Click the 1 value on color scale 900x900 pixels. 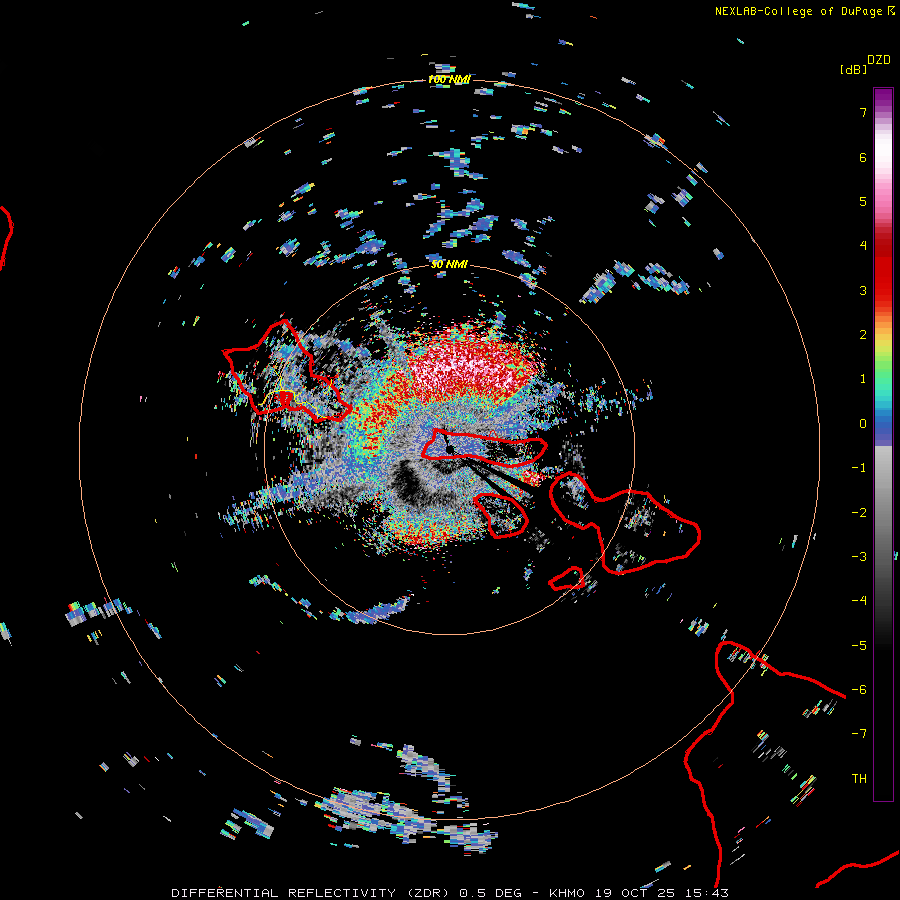tap(863, 379)
